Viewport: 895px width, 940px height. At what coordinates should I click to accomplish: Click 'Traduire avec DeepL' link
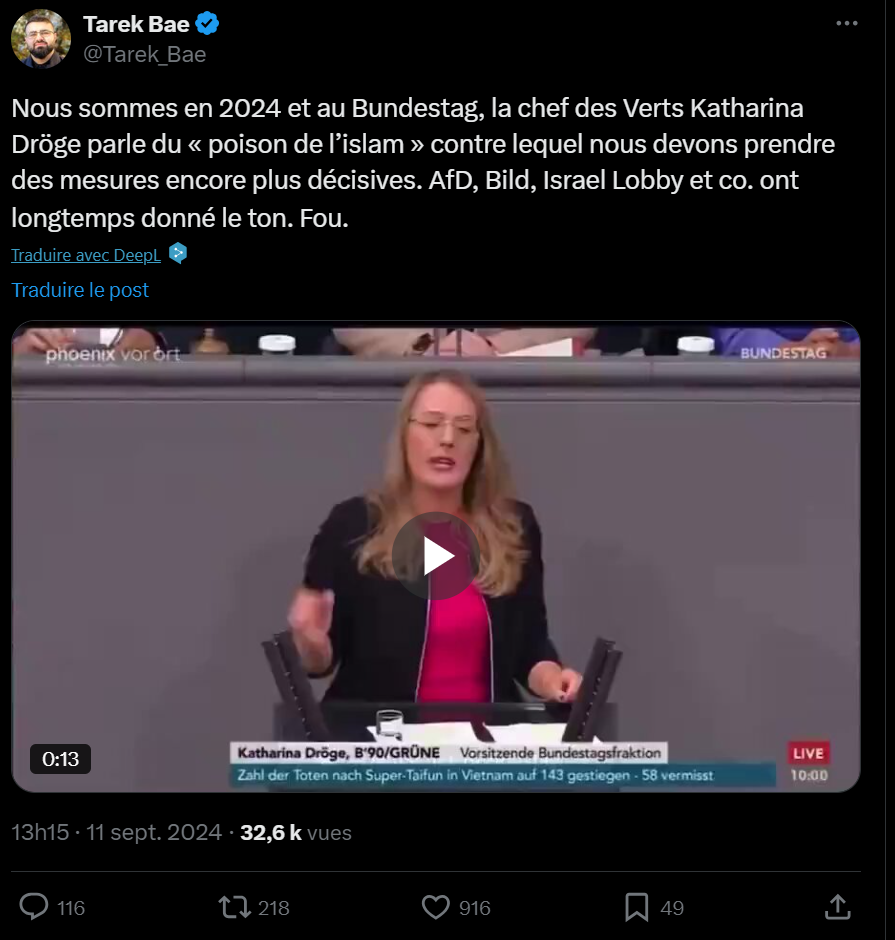[x=86, y=255]
